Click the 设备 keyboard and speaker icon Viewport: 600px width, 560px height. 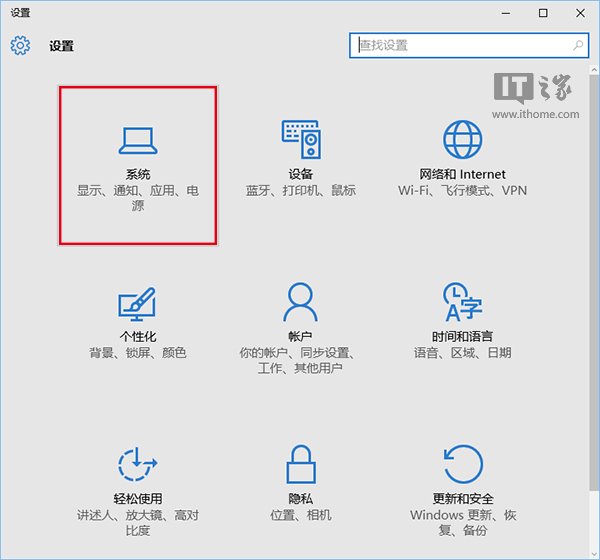coord(300,139)
